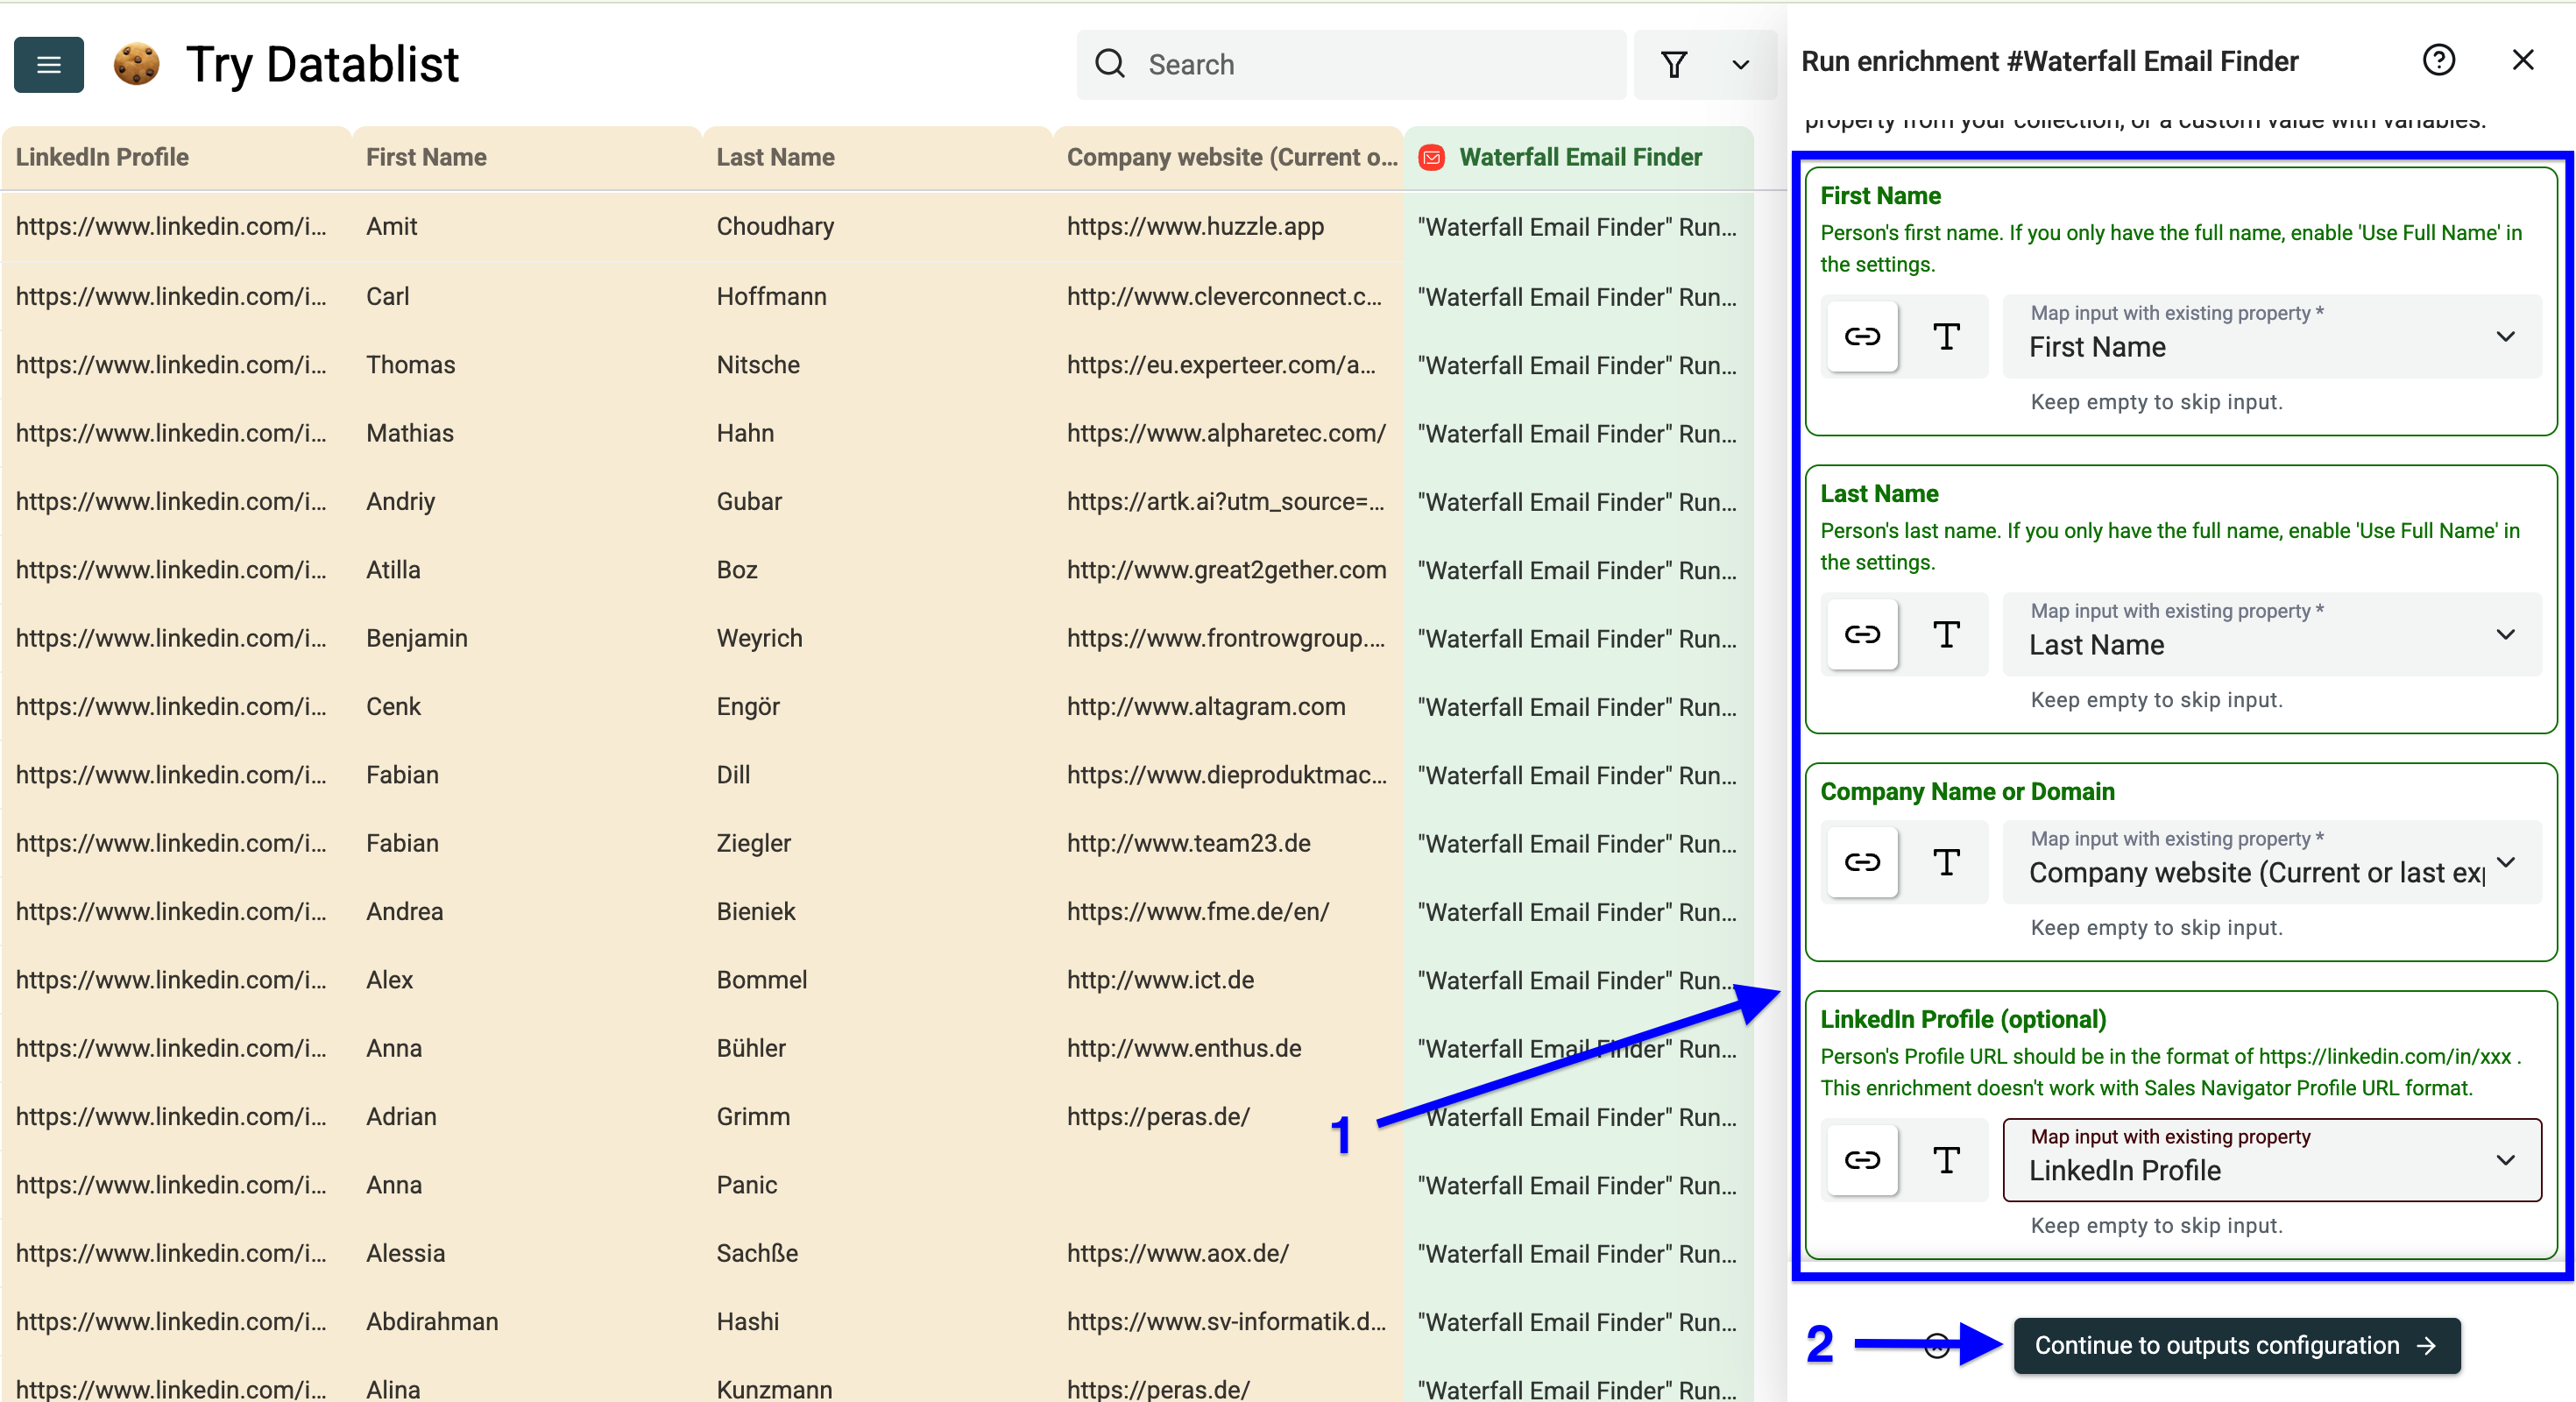Select the last name cell 'Ziegler'
The width and height of the screenshot is (2576, 1402).
point(877,843)
